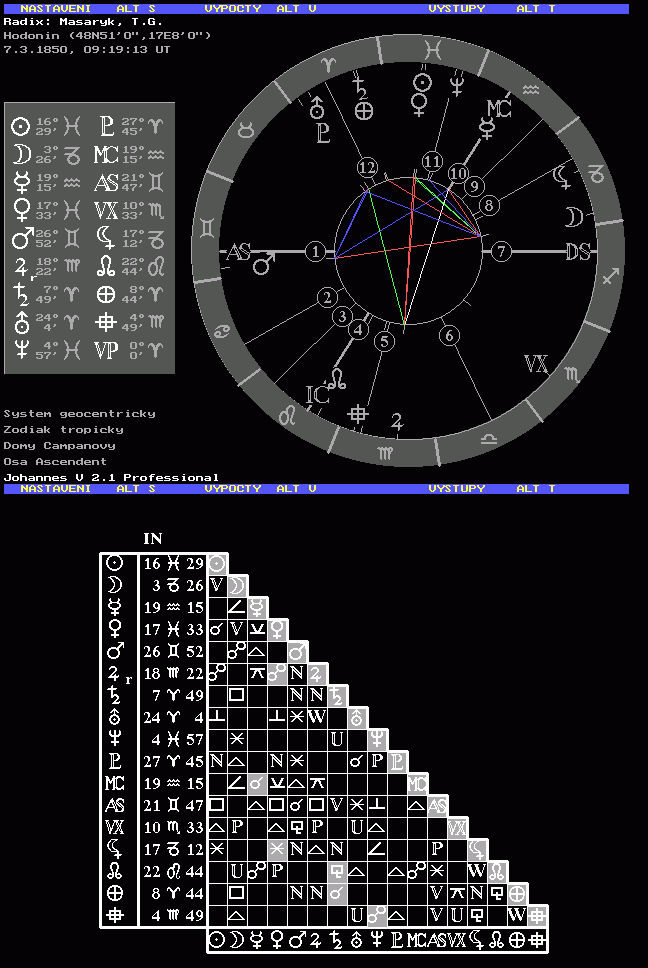Click the Radix: Masaryk, T.G. title
Image resolution: width=648 pixels, height=968 pixels.
click(x=83, y=21)
